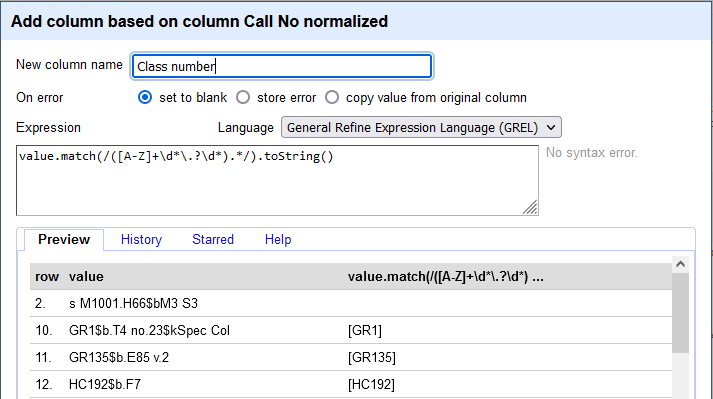Screen dimensions: 713x399
Task: Select the 'store error' radio option
Action: point(243,97)
